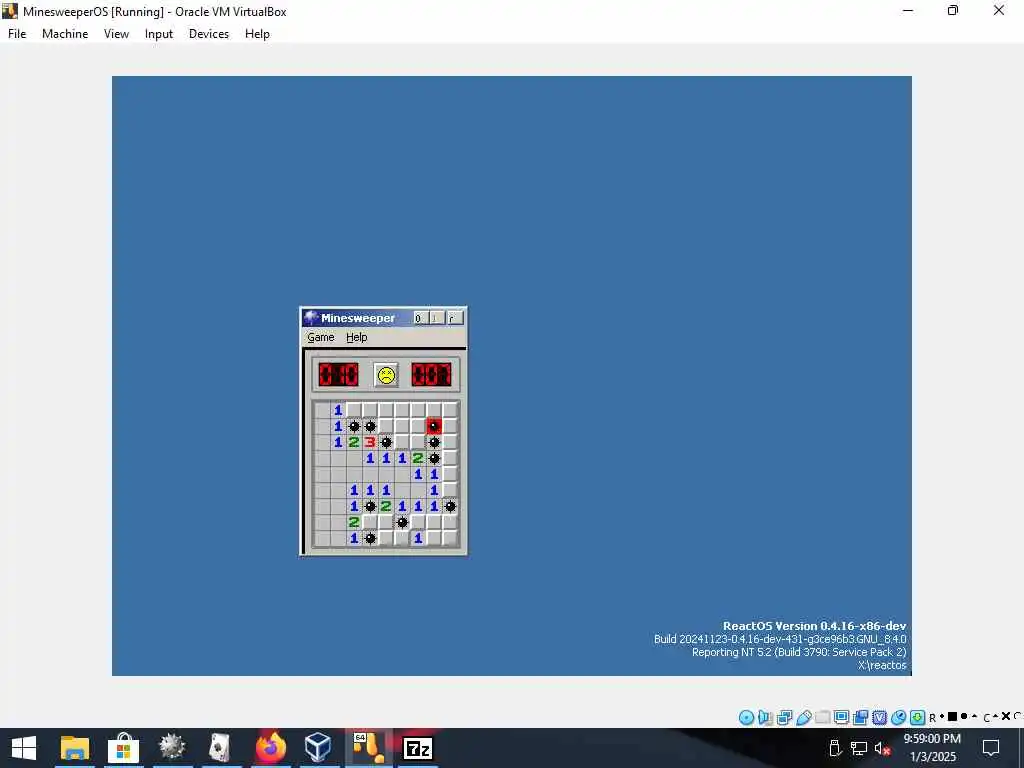
Task: Open the VirtualBox Help menu
Action: [x=257, y=34]
